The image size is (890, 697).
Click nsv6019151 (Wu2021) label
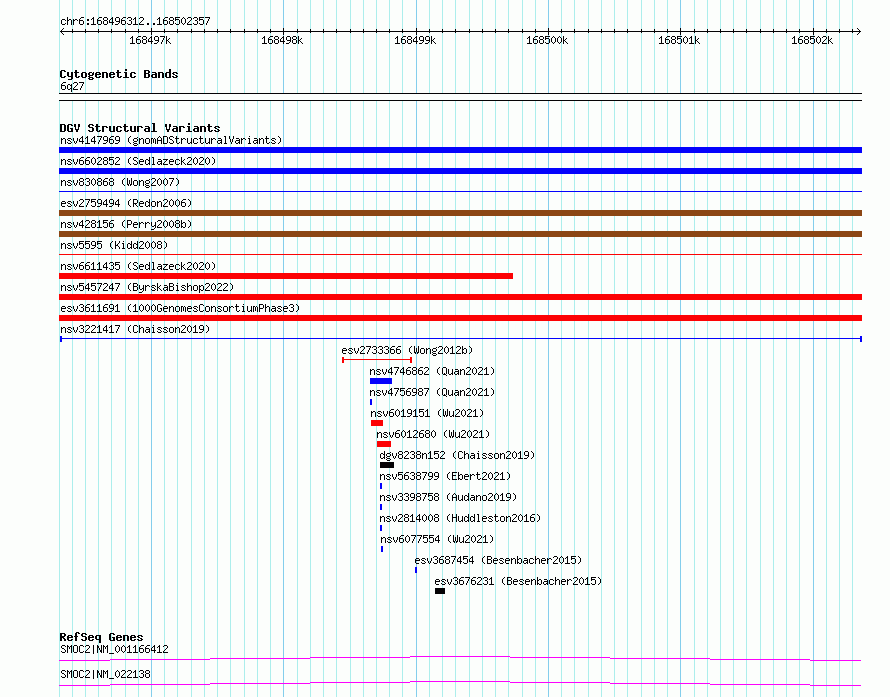point(427,413)
